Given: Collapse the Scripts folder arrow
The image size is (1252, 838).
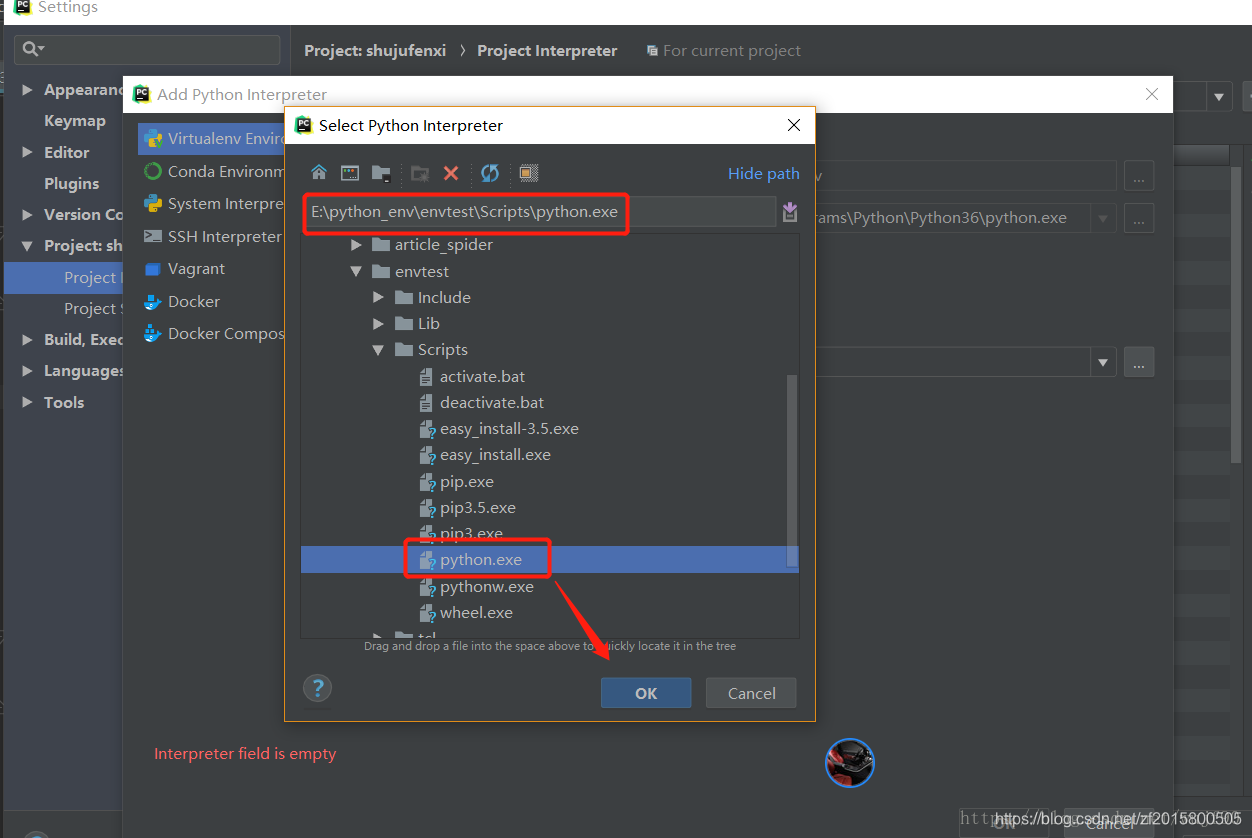Looking at the screenshot, I should (x=378, y=350).
